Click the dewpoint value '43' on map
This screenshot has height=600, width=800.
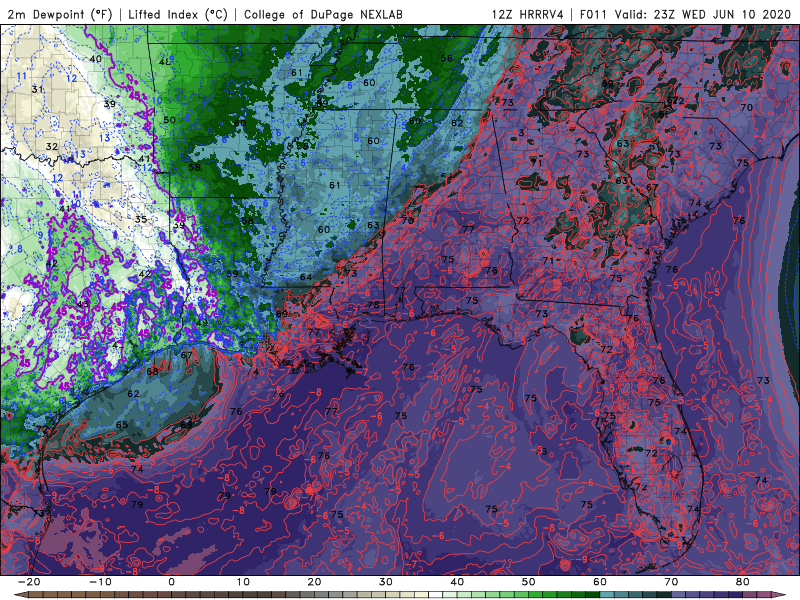click(x=82, y=305)
